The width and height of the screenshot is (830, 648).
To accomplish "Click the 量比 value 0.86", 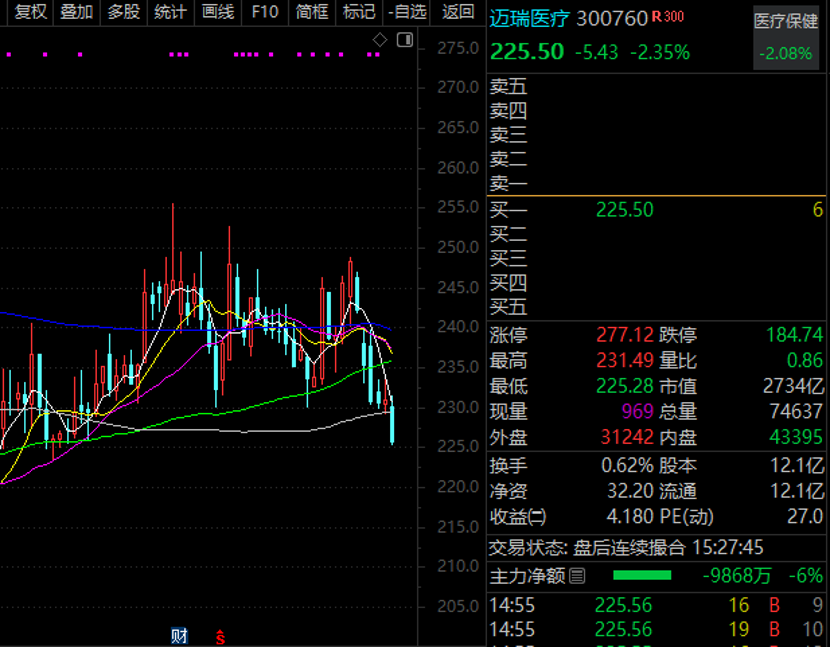I will (x=805, y=361).
